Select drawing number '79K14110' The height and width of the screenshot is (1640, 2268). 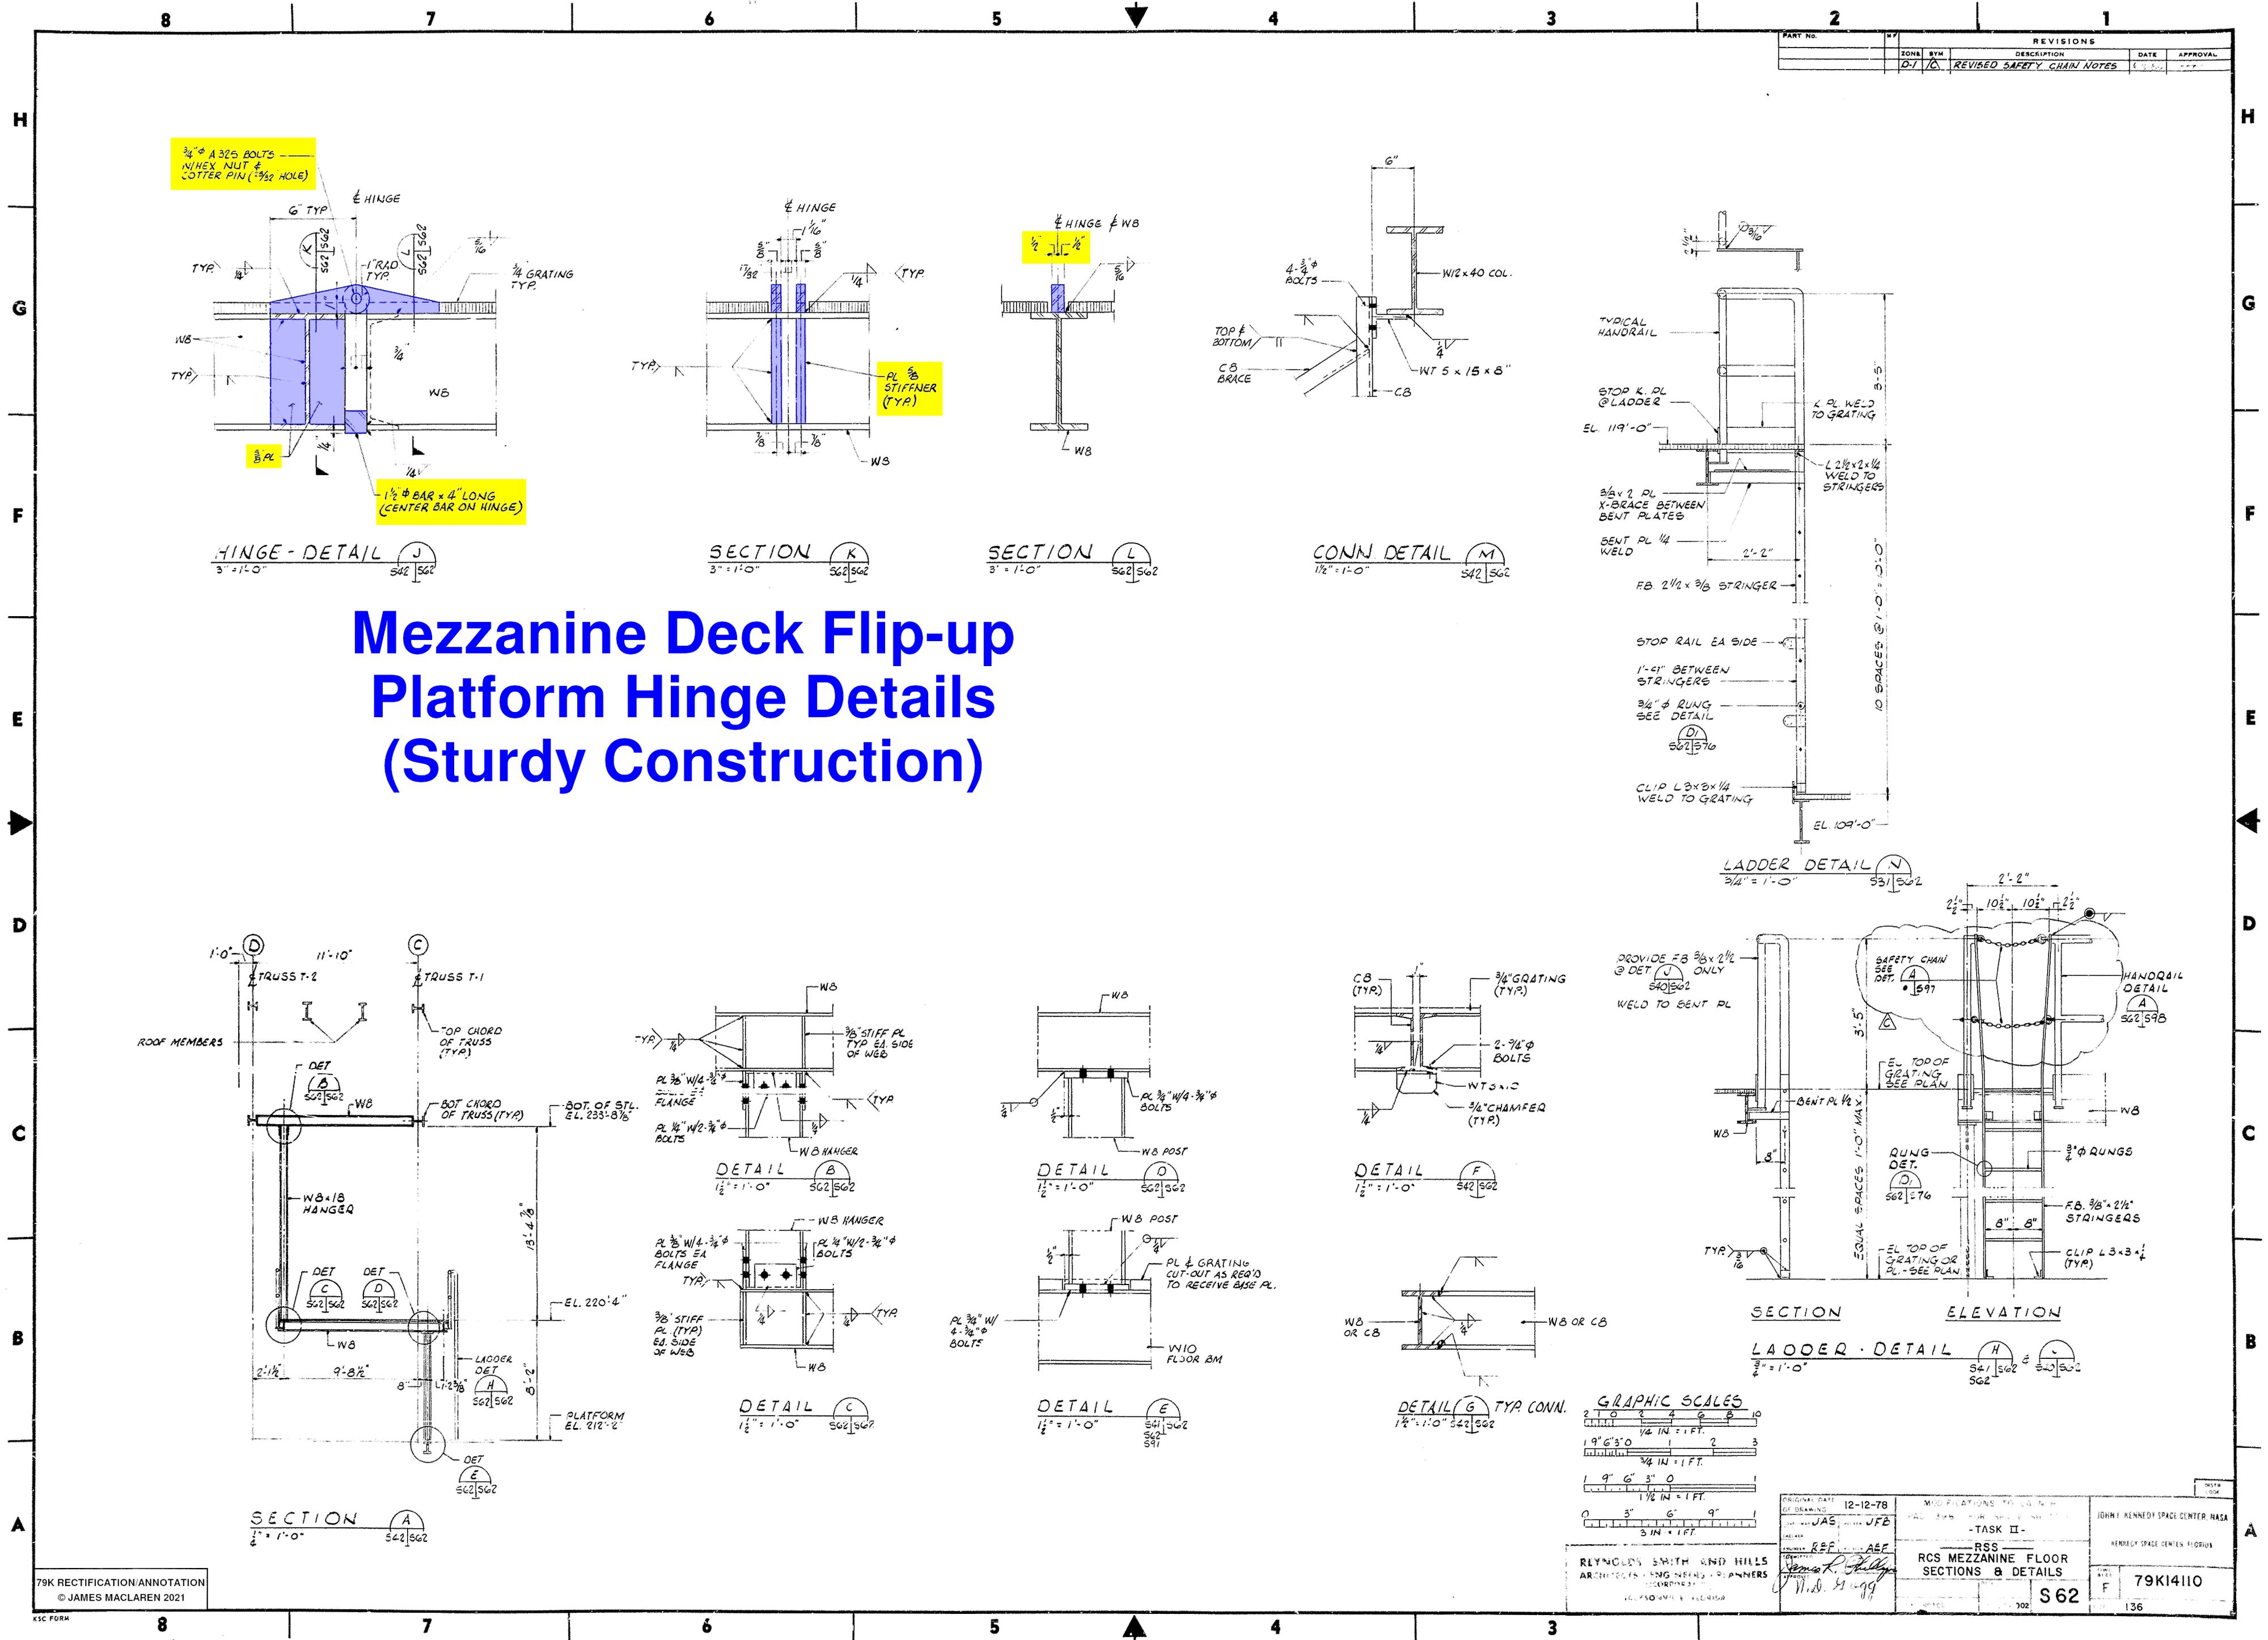click(2167, 1581)
